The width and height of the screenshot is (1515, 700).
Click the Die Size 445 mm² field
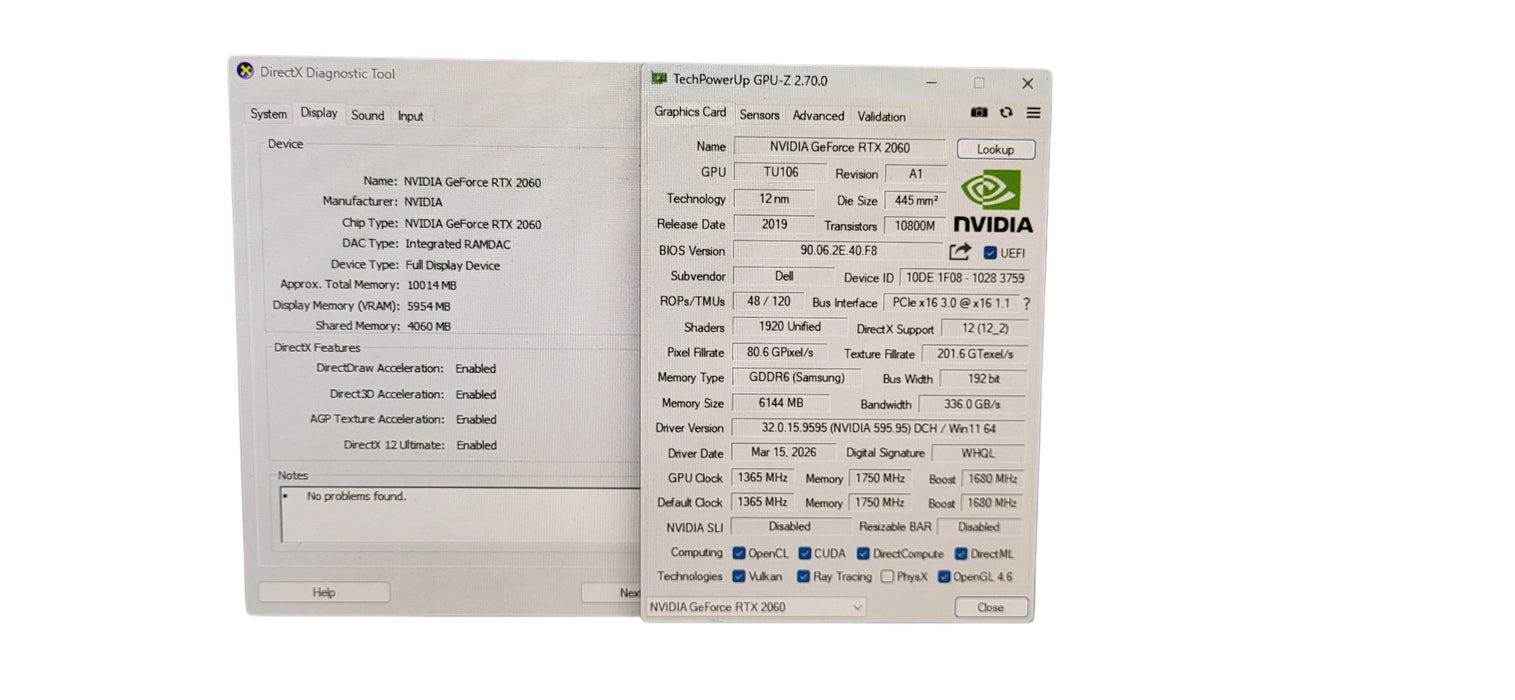click(x=915, y=200)
